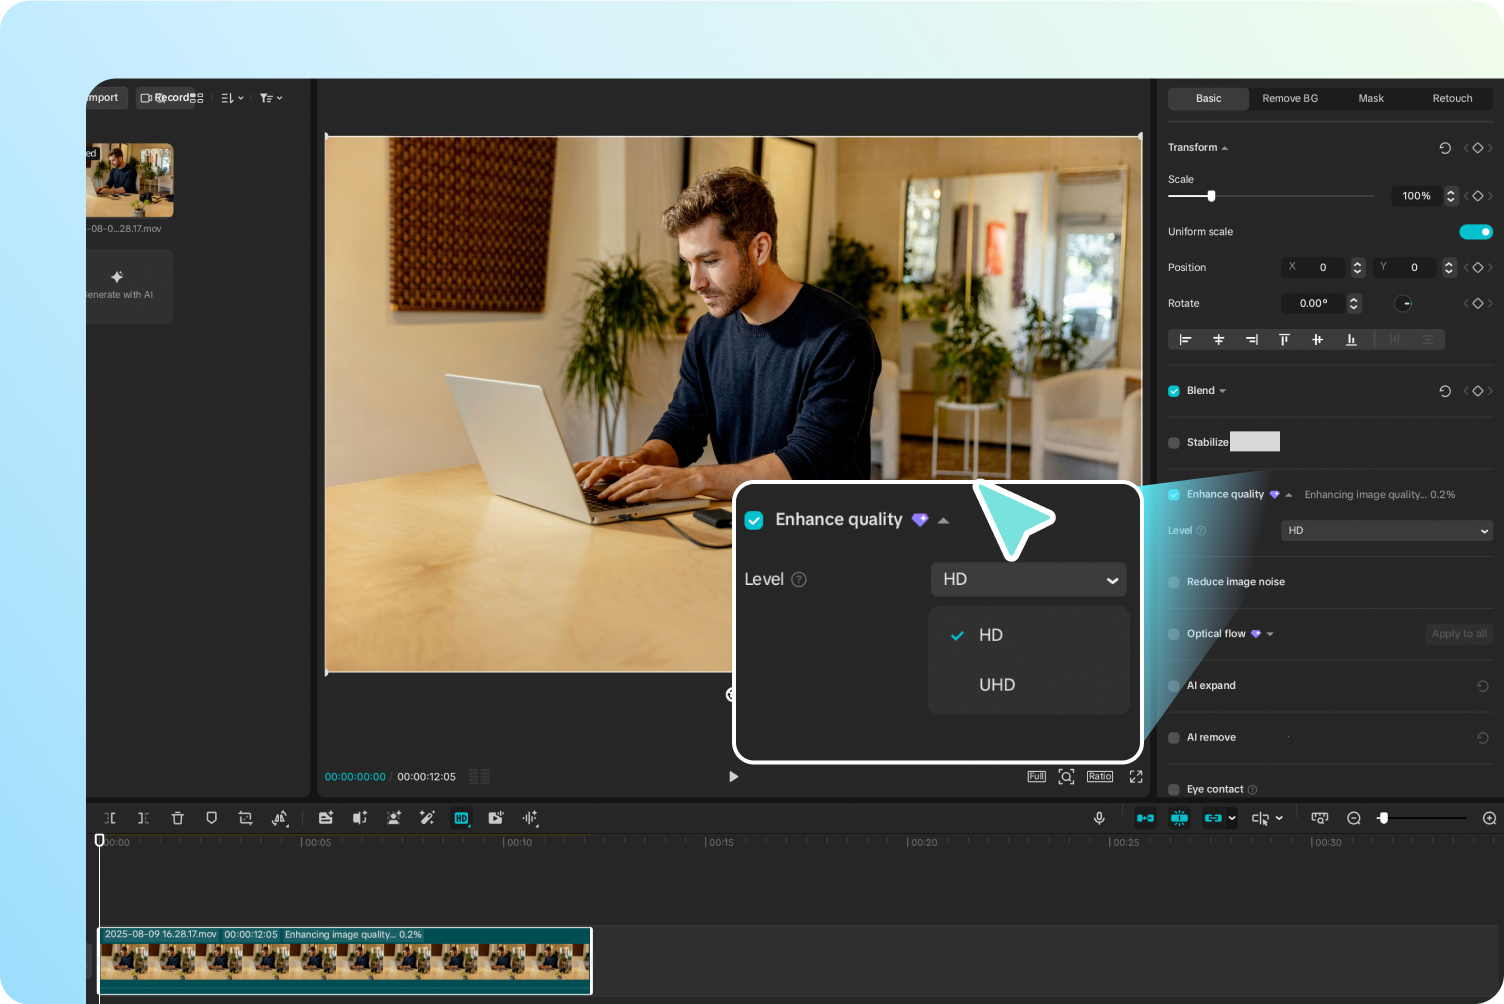
Task: Click the Scale 100% stepper arrows
Action: click(x=1451, y=196)
